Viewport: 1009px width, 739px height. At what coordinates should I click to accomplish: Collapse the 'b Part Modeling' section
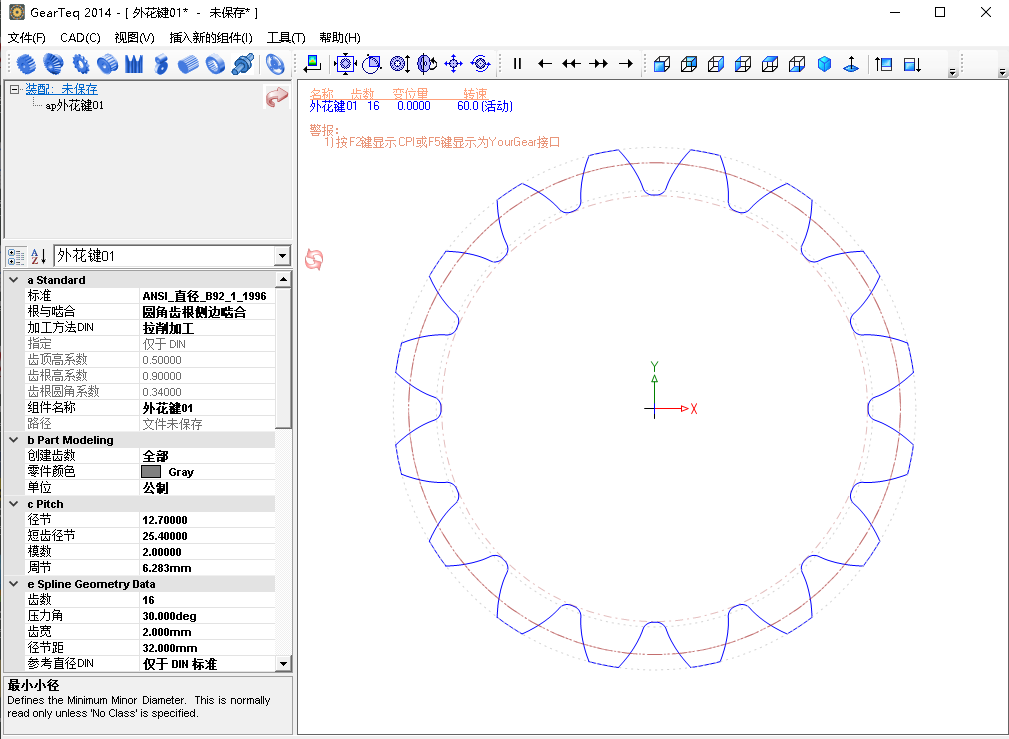coord(14,440)
